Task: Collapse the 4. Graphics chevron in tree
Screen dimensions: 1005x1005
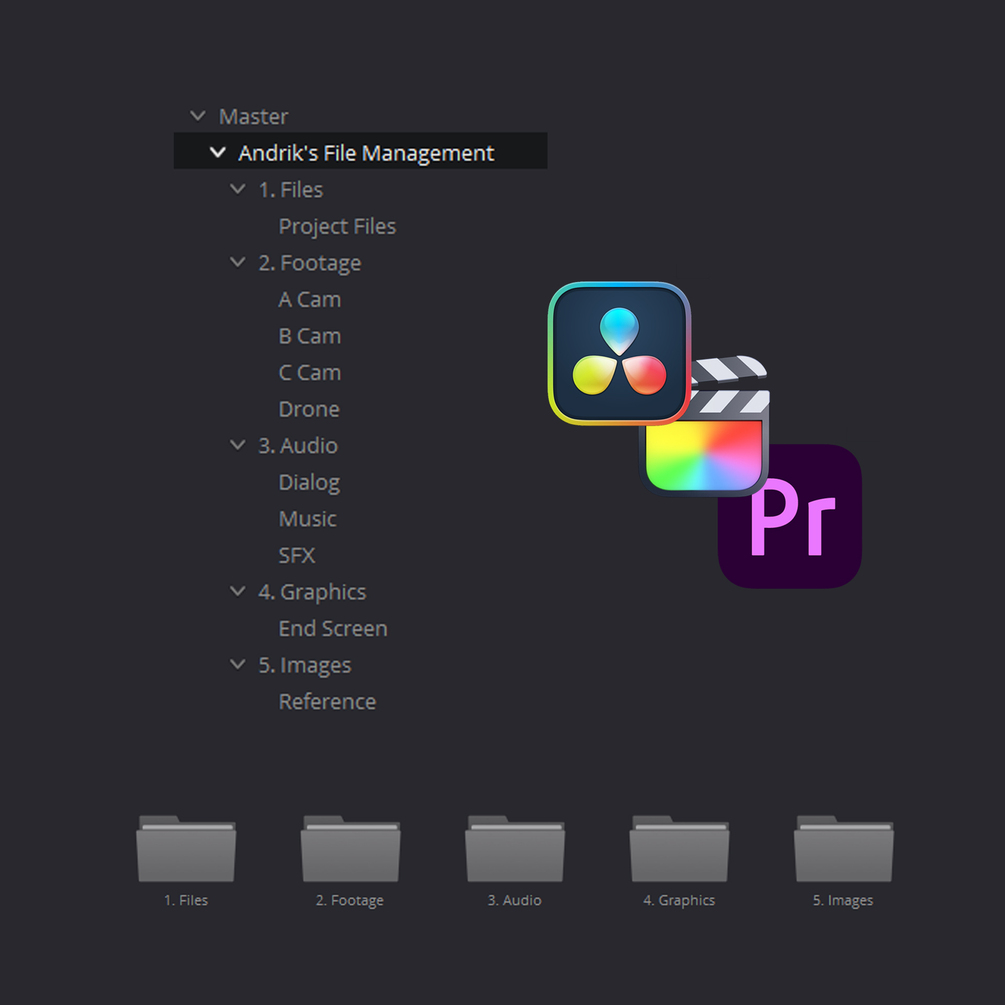Action: pos(238,591)
